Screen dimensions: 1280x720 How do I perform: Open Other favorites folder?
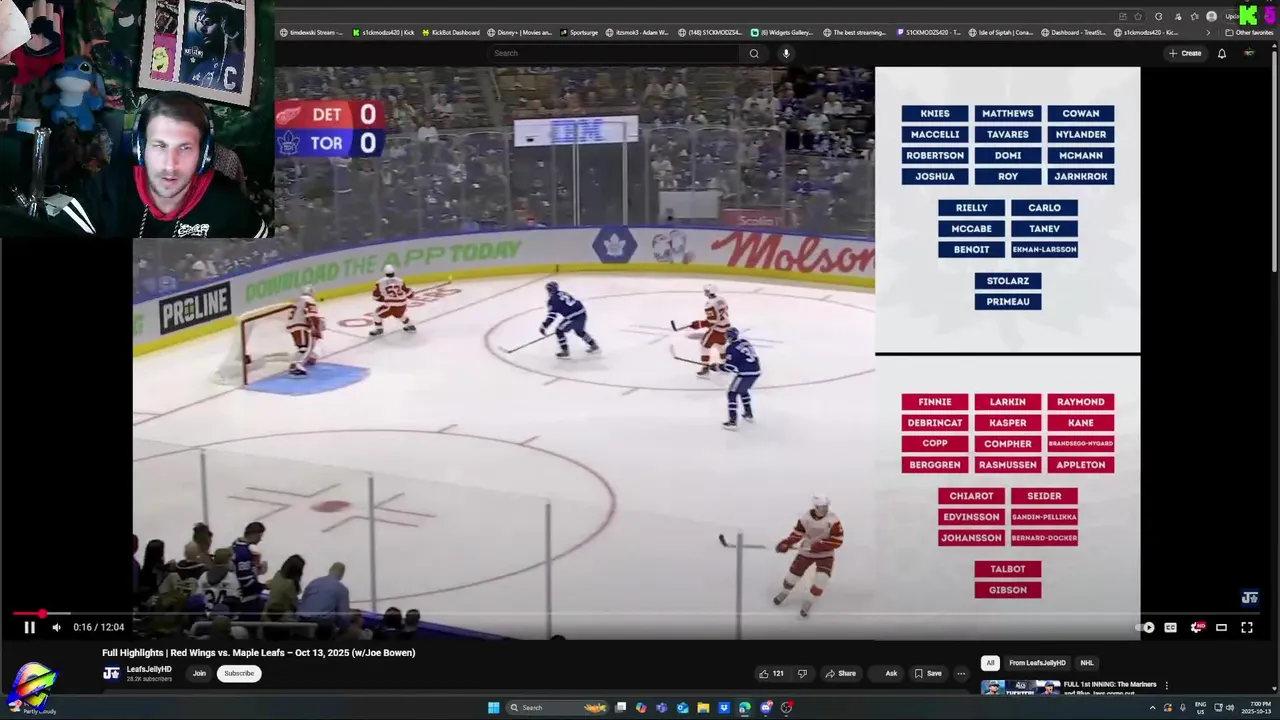tap(1249, 32)
